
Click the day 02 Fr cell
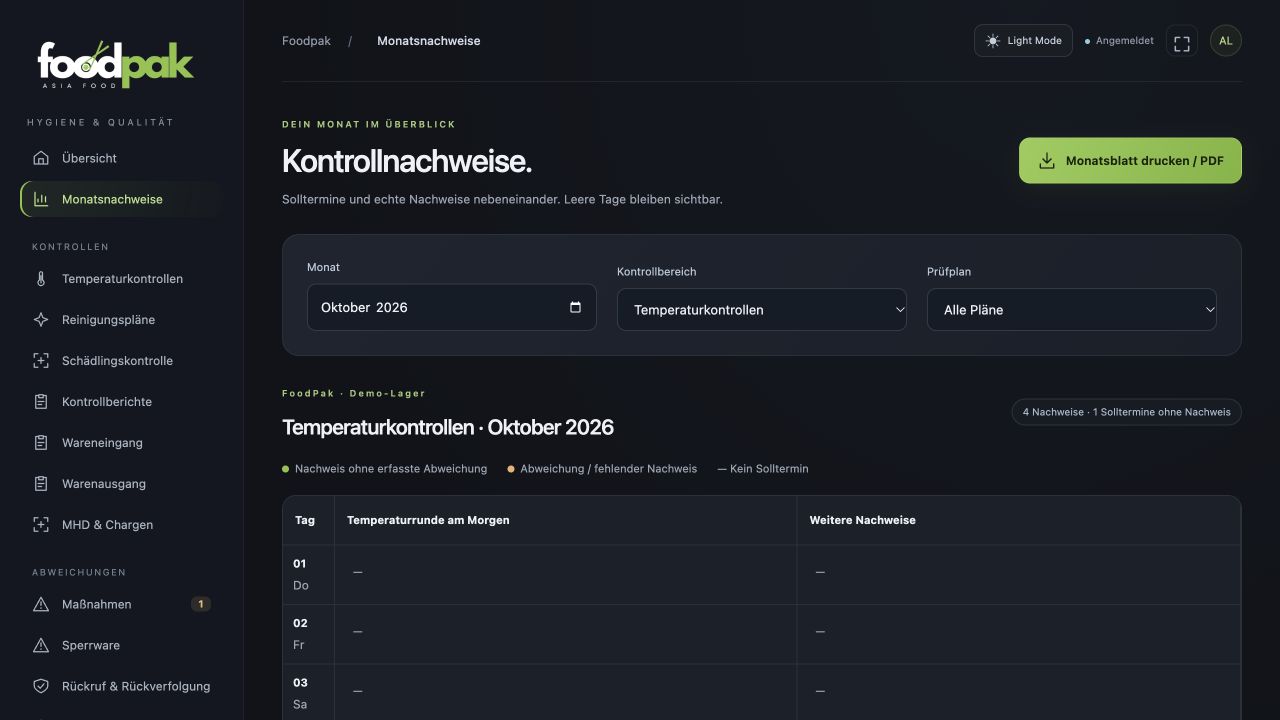click(x=308, y=634)
